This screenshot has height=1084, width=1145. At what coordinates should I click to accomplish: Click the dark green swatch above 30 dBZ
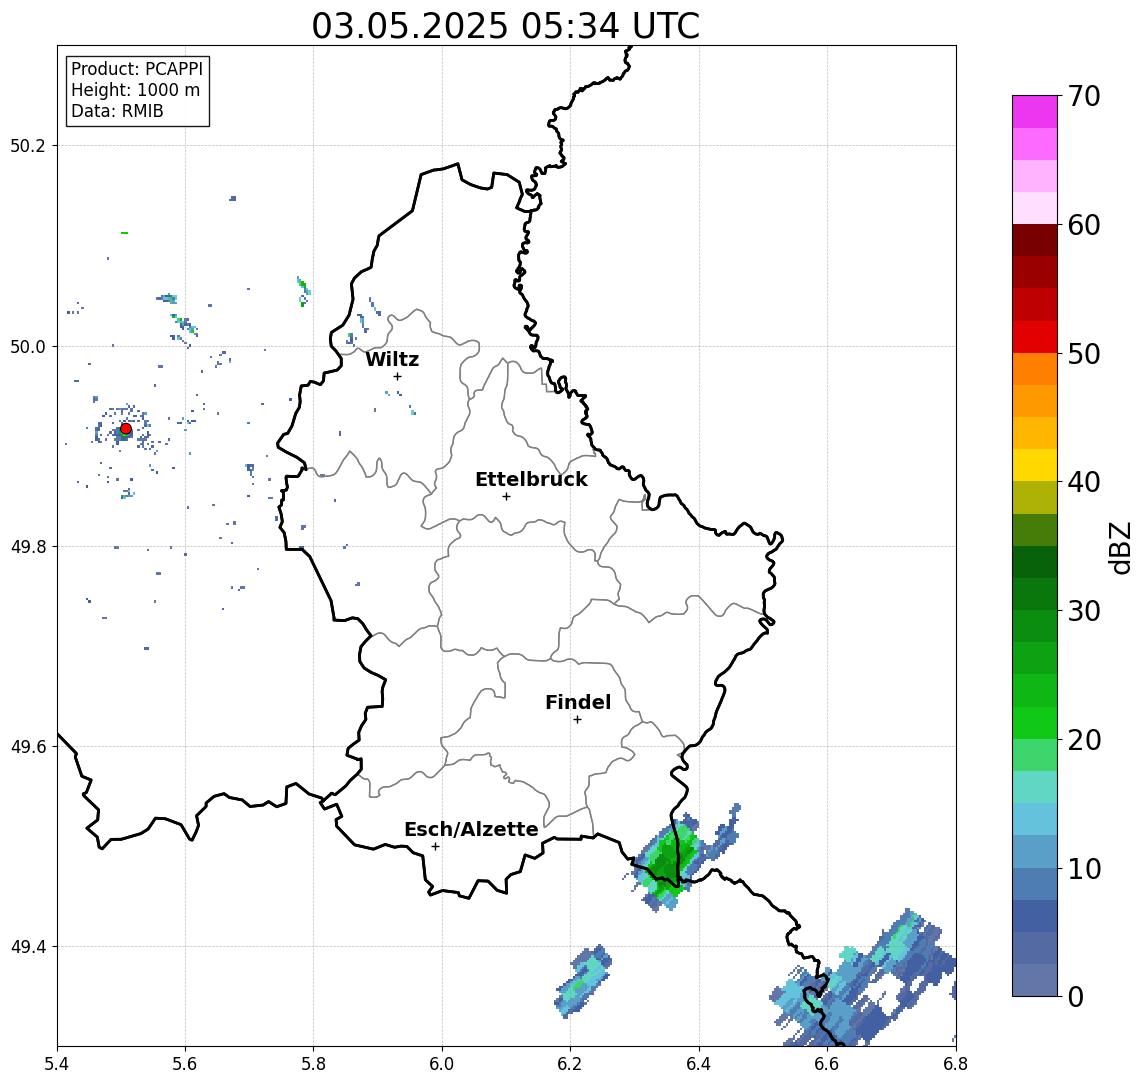click(1035, 594)
